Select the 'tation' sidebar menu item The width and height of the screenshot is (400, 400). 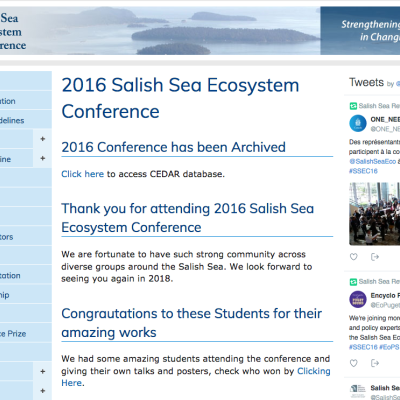(26, 276)
